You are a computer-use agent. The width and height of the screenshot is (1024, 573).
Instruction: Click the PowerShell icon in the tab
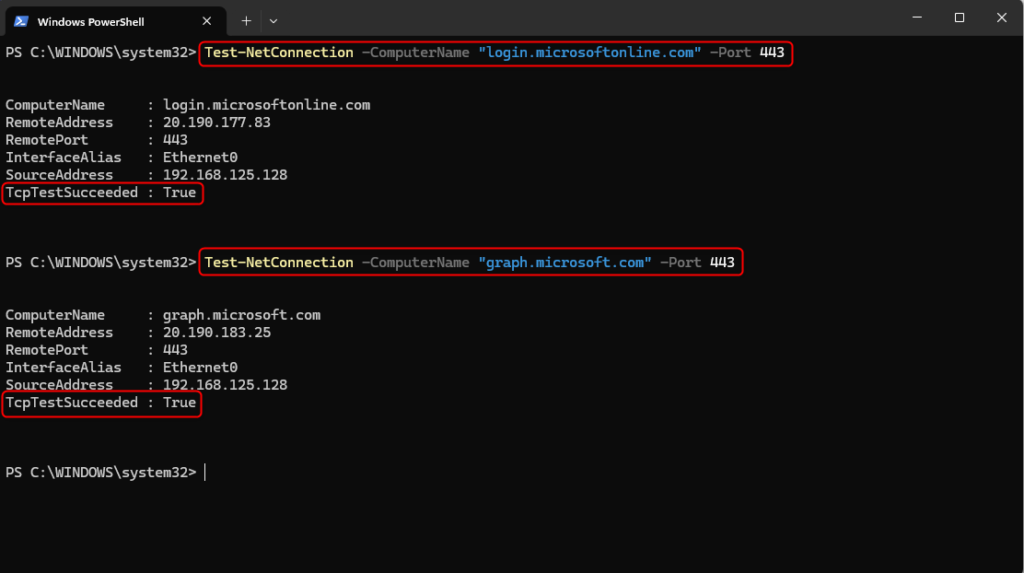[21, 21]
